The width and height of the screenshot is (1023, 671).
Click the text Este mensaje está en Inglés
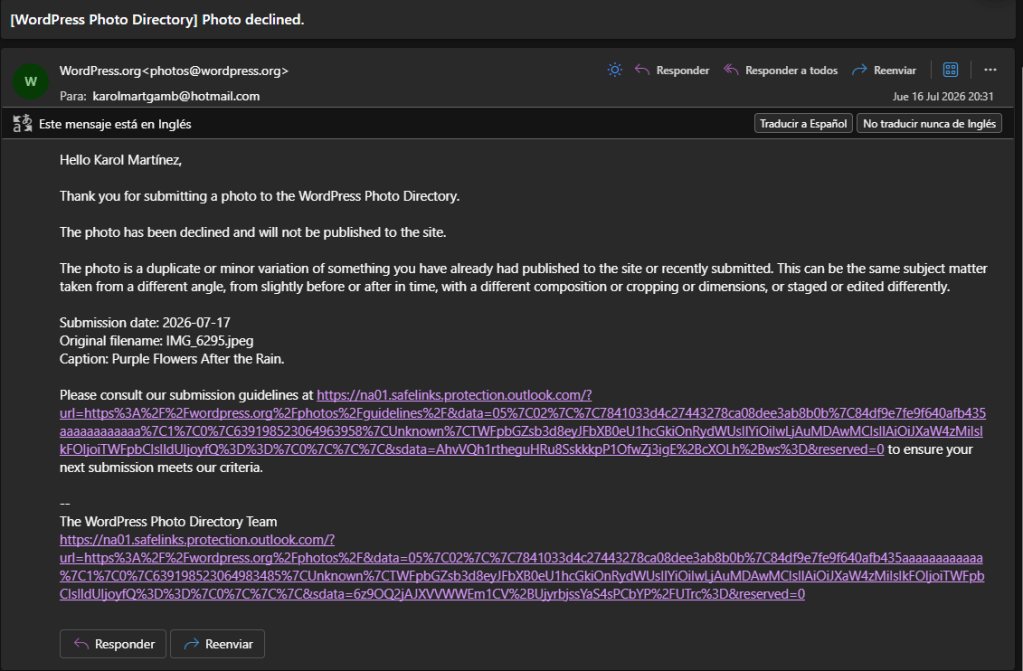pos(115,124)
